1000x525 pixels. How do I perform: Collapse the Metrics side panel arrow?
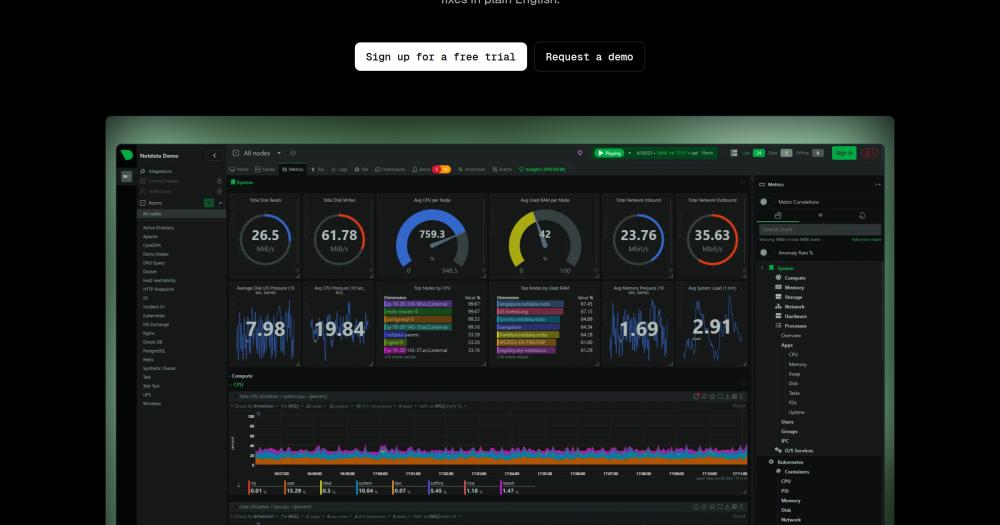coord(878,184)
